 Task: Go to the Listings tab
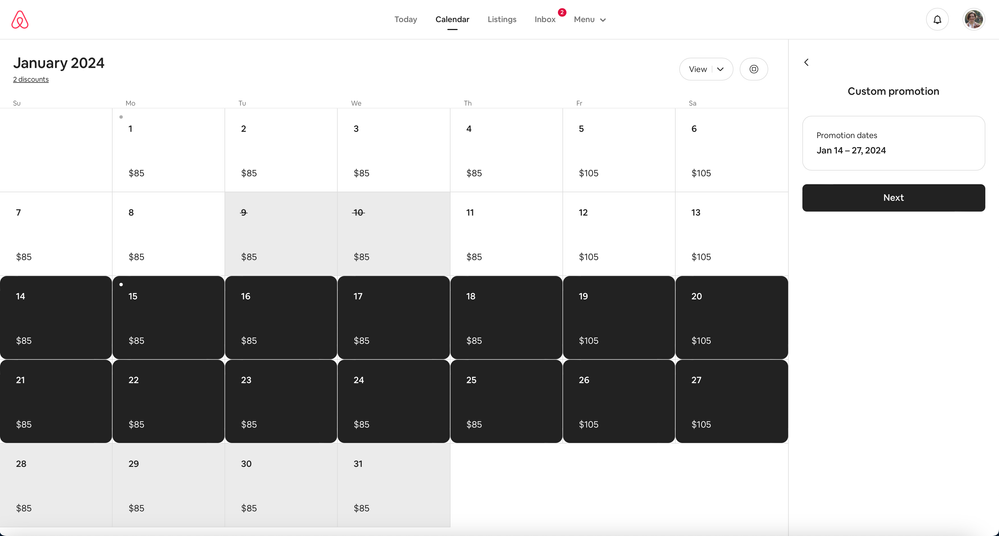(x=502, y=19)
